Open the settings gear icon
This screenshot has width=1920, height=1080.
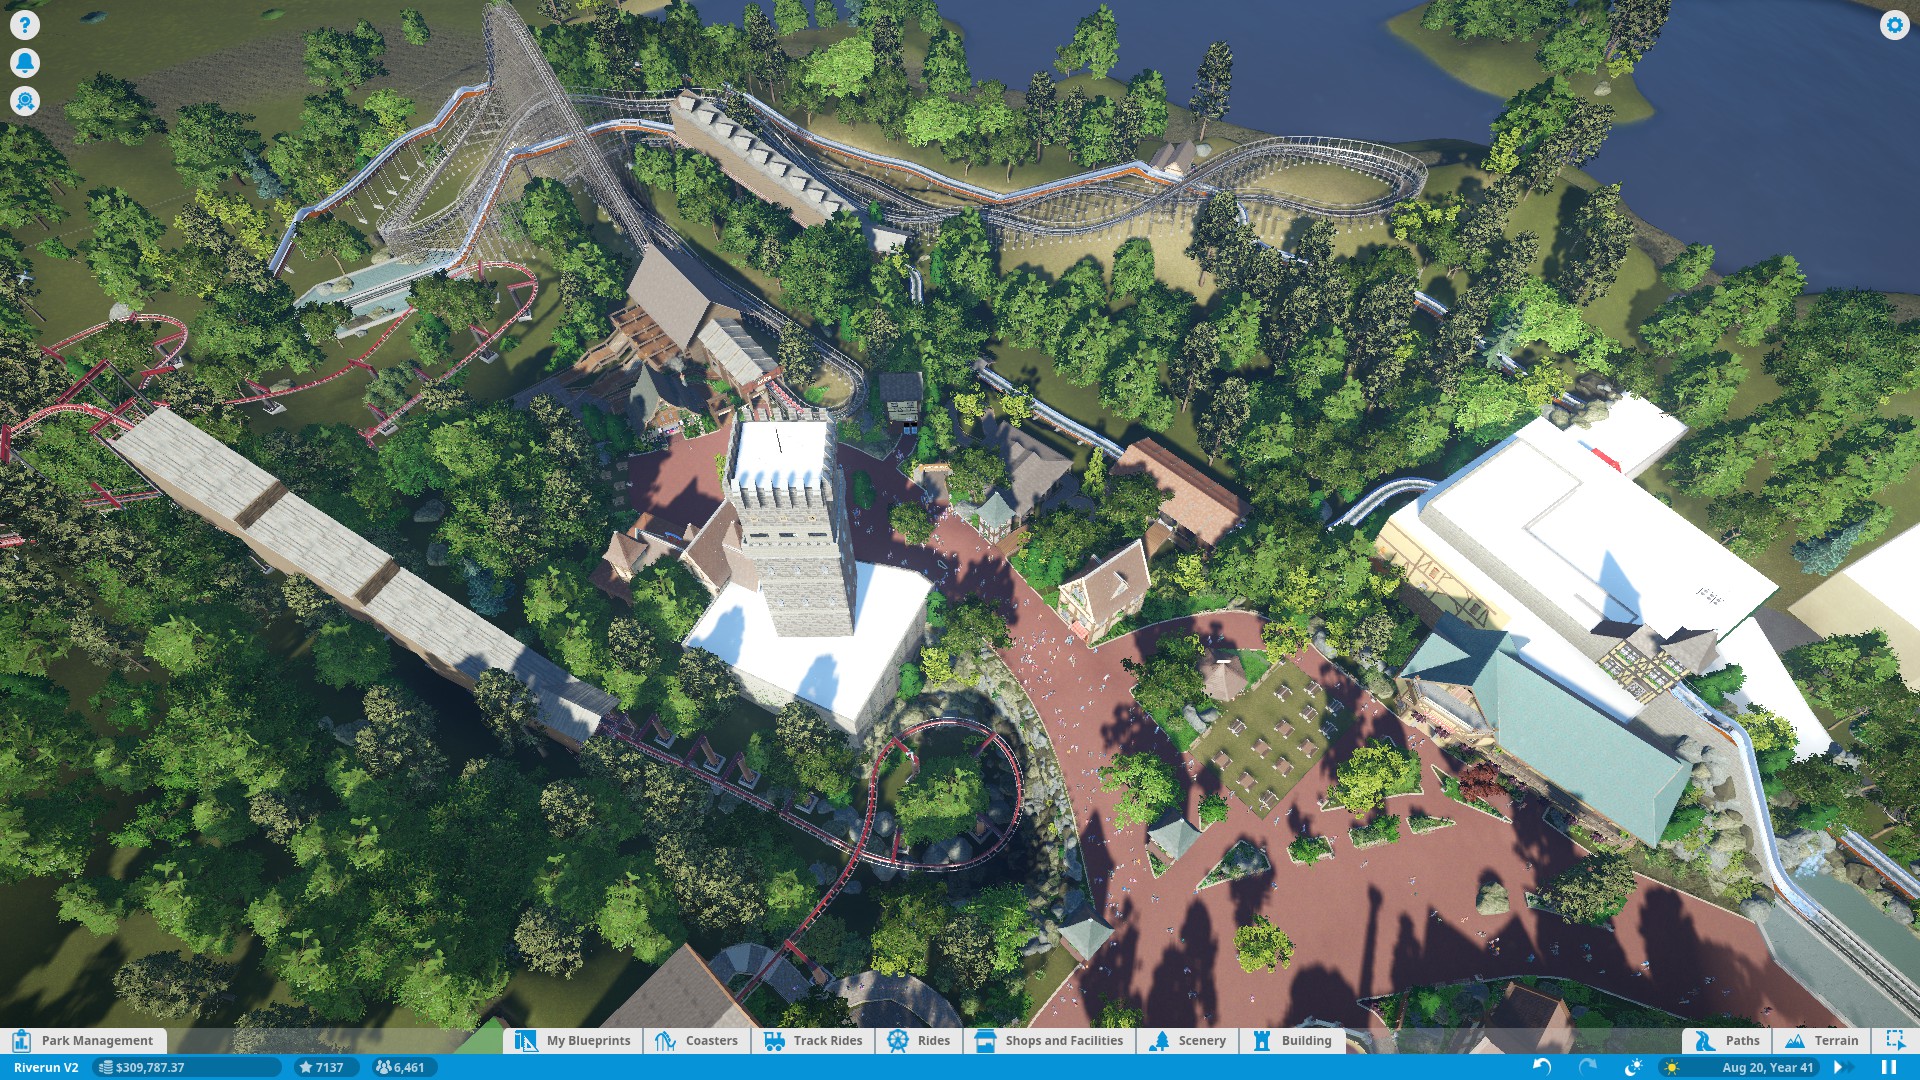(1894, 25)
